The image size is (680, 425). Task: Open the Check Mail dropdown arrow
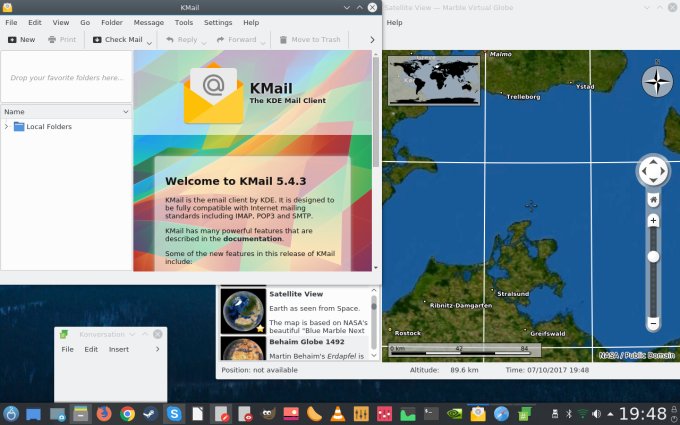151,41
